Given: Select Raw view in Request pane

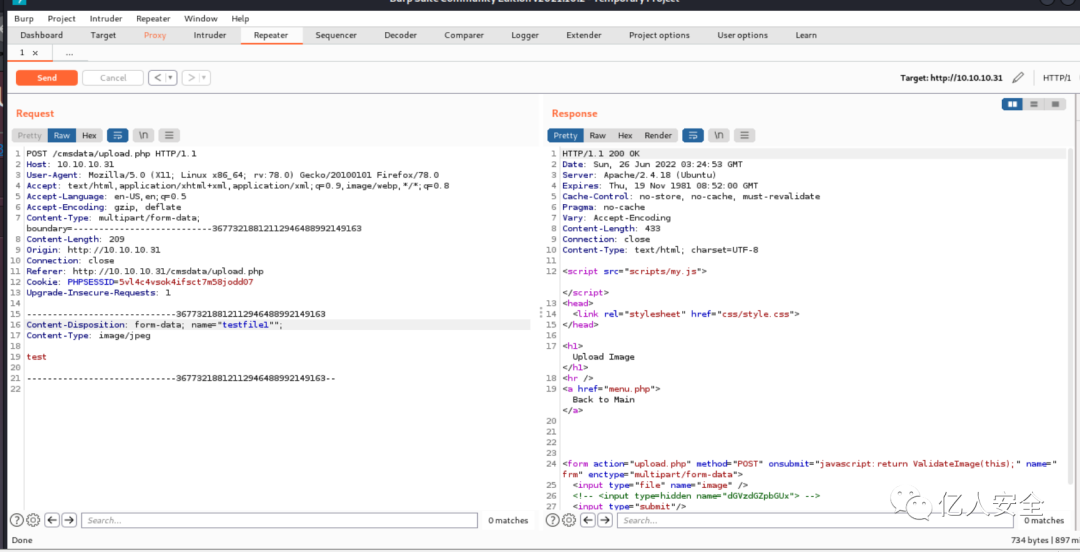Looking at the screenshot, I should click(62, 135).
